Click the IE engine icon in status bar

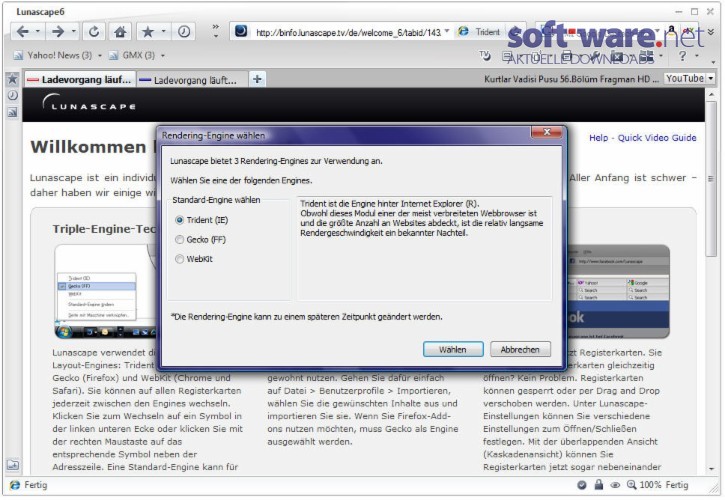click(15, 485)
